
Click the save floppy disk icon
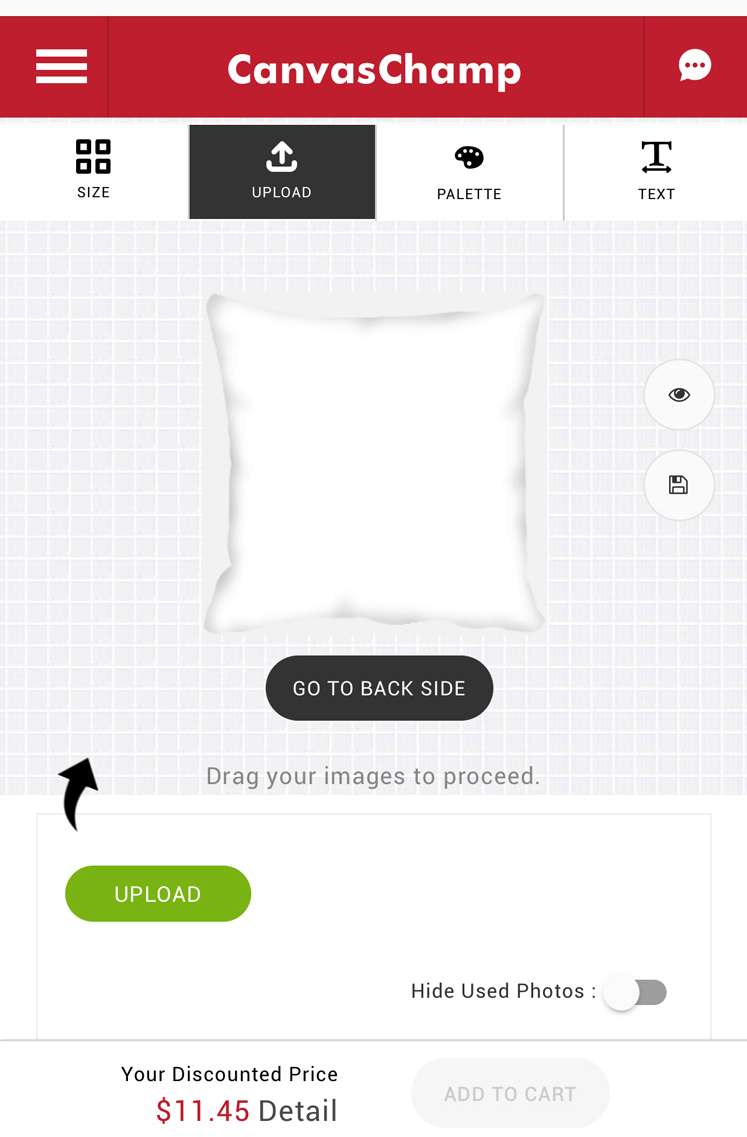(679, 485)
